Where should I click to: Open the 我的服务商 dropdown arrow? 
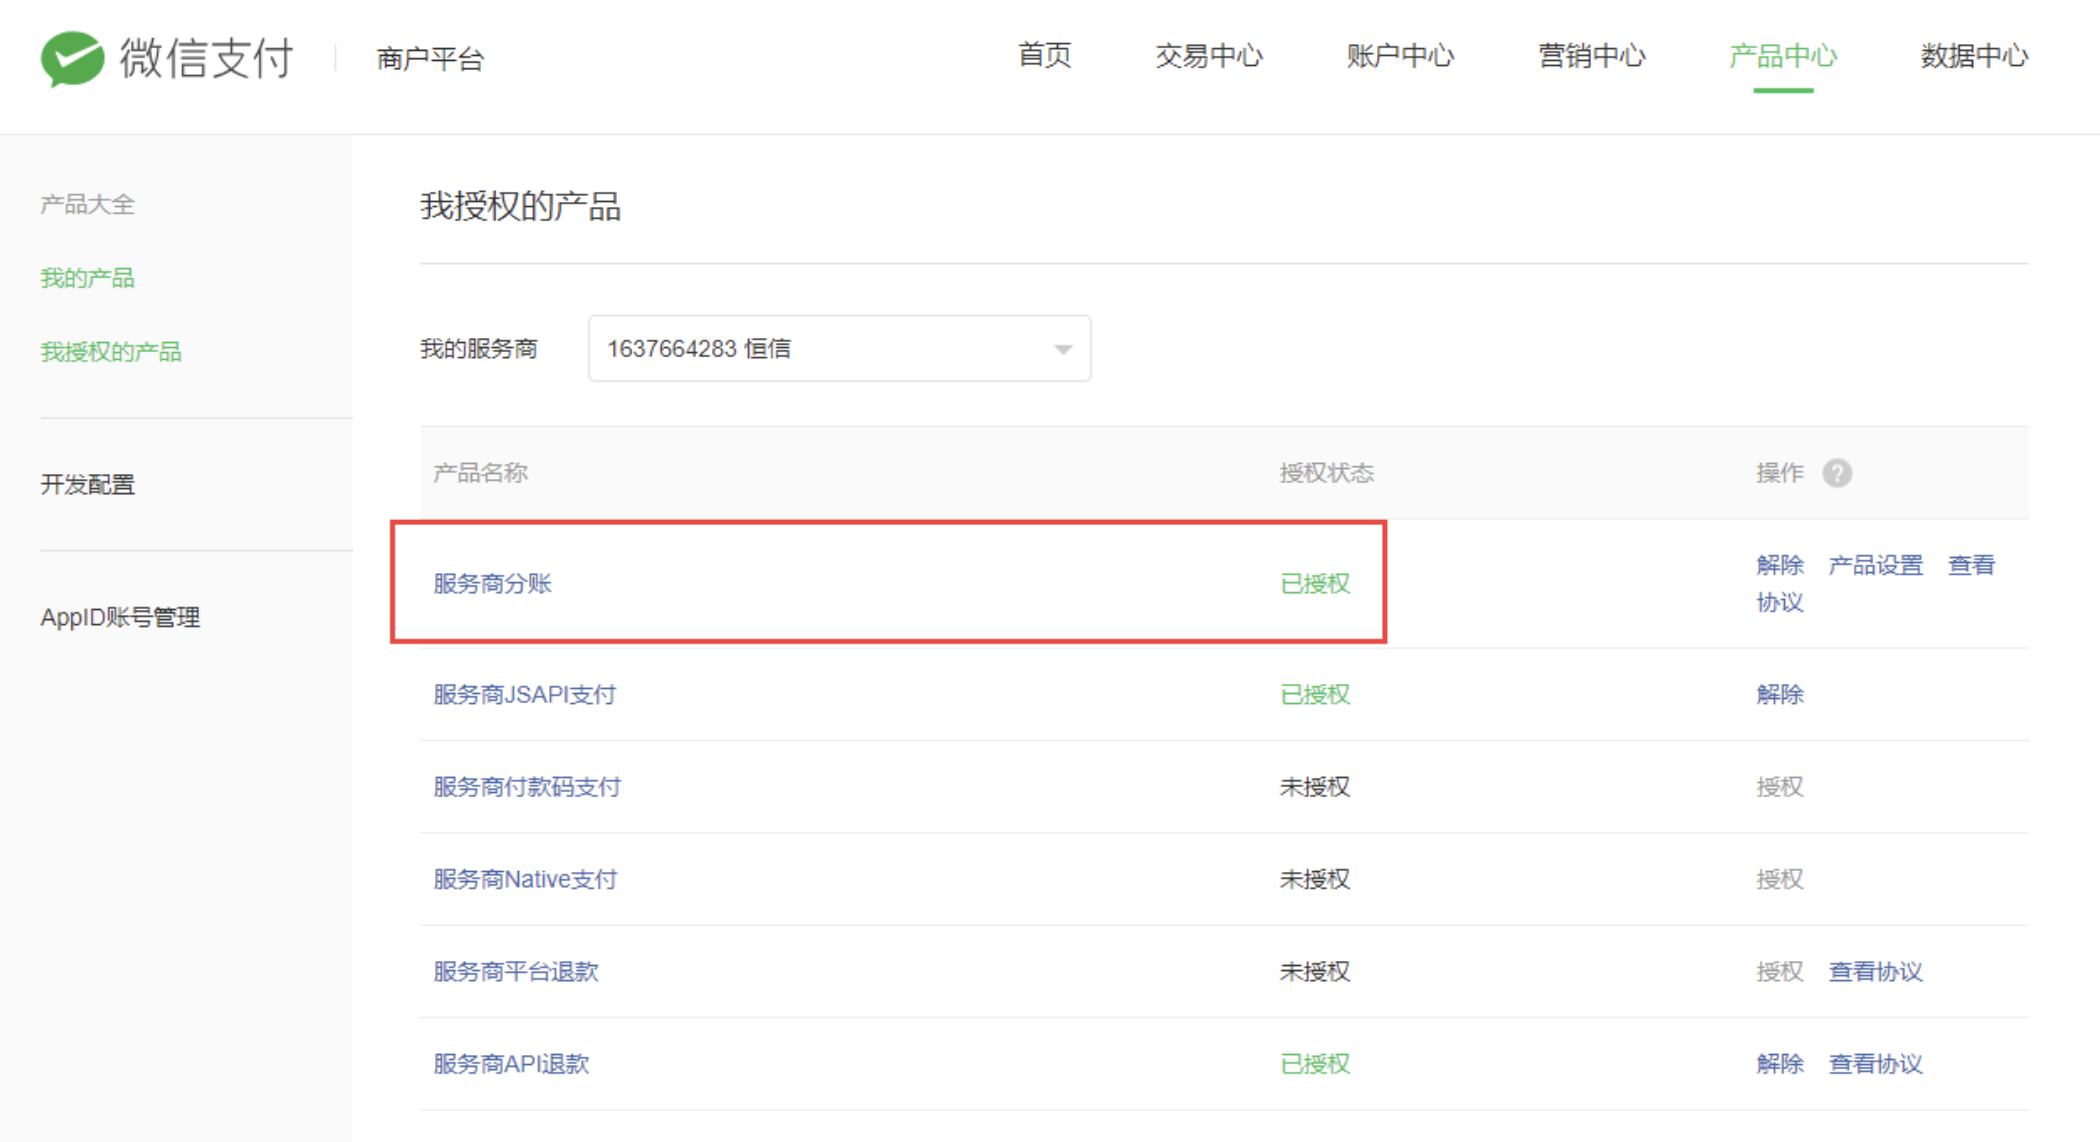[1063, 349]
